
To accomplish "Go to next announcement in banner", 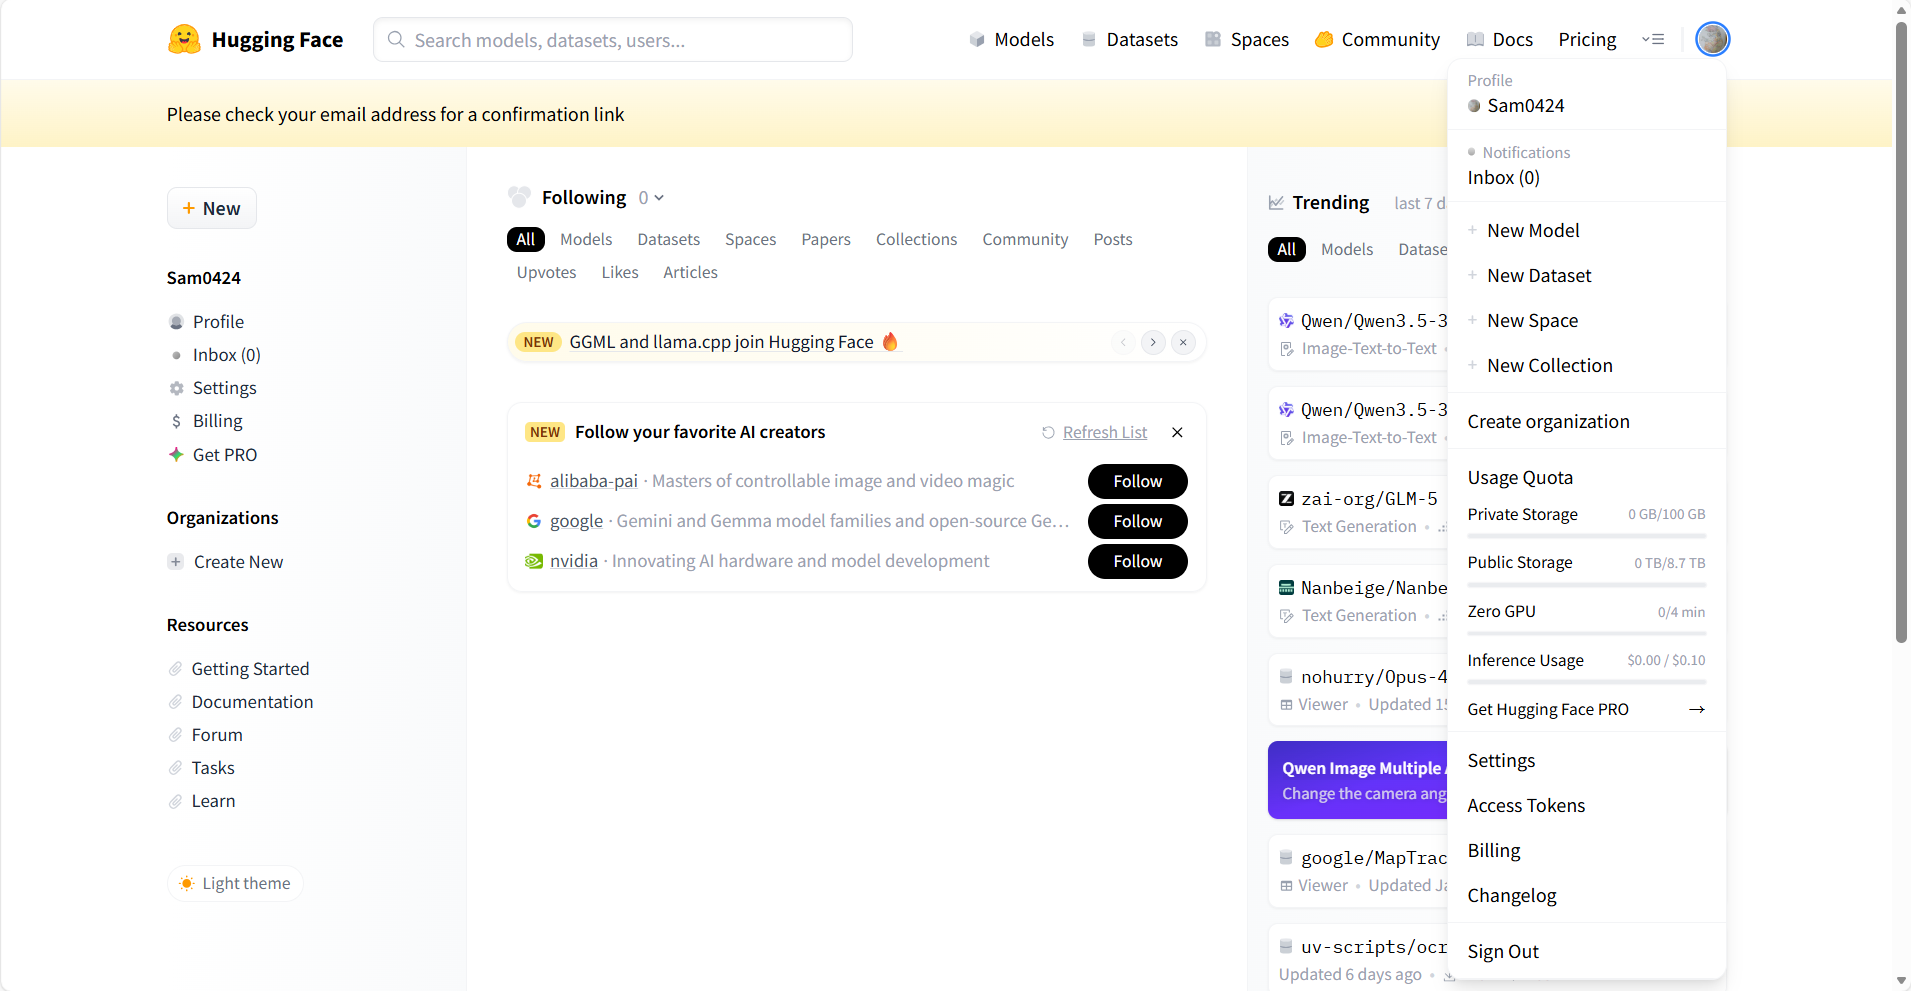I will (1153, 342).
